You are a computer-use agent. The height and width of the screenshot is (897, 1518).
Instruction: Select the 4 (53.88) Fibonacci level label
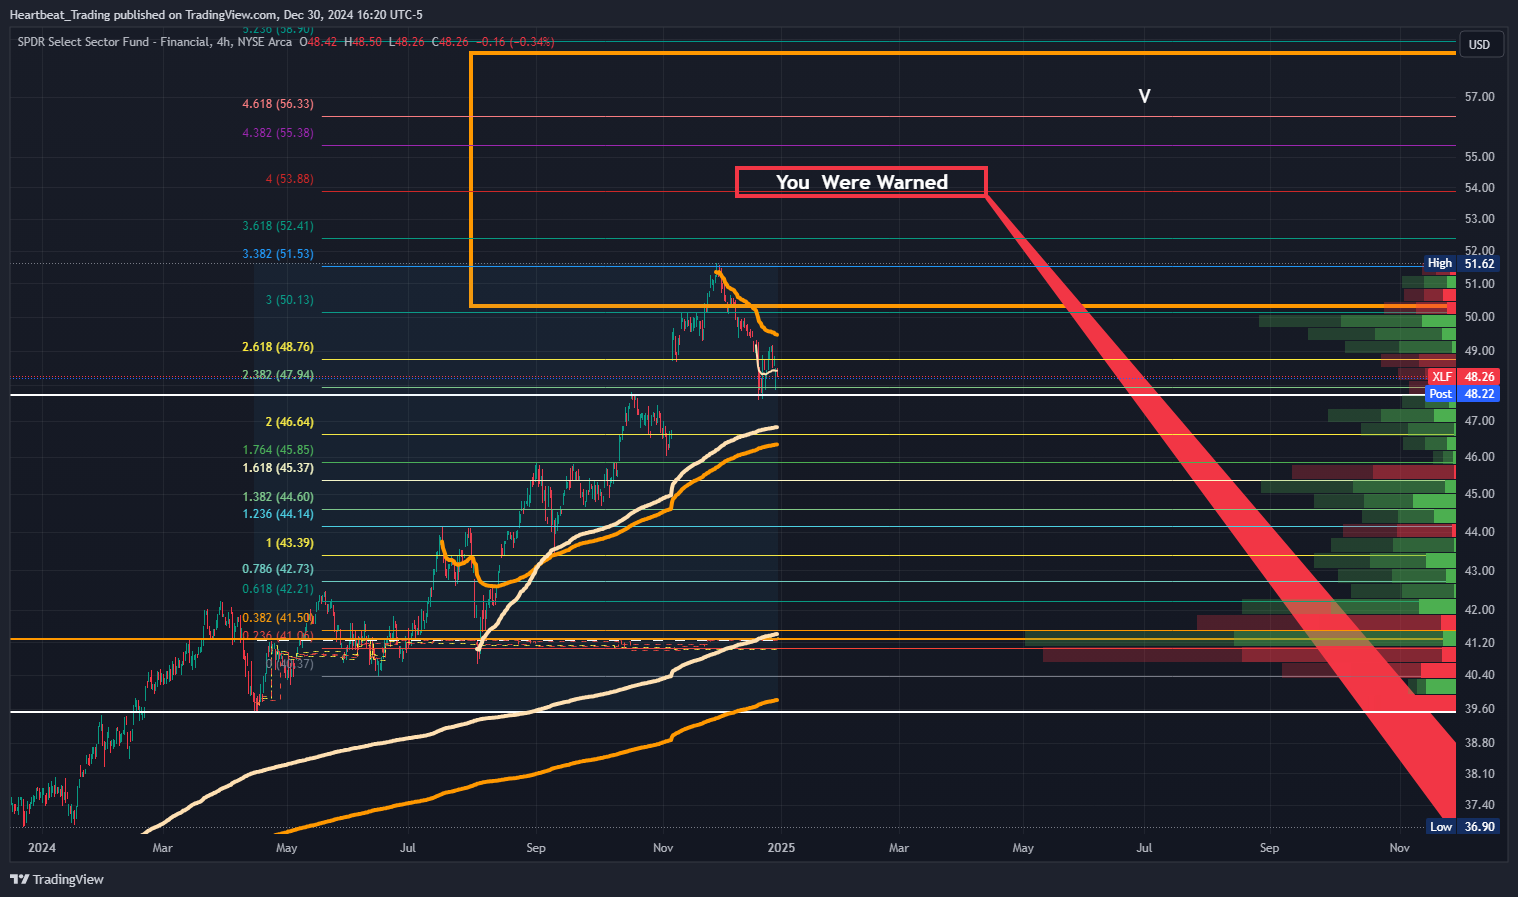[x=290, y=179]
